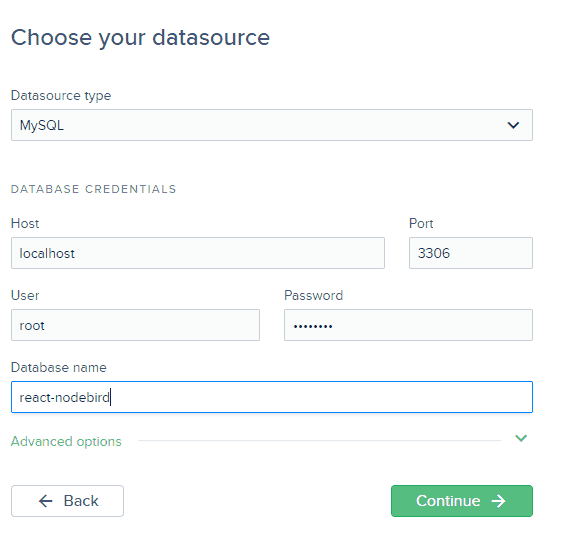Open the Datasource type MySQL dropdown

(272, 125)
